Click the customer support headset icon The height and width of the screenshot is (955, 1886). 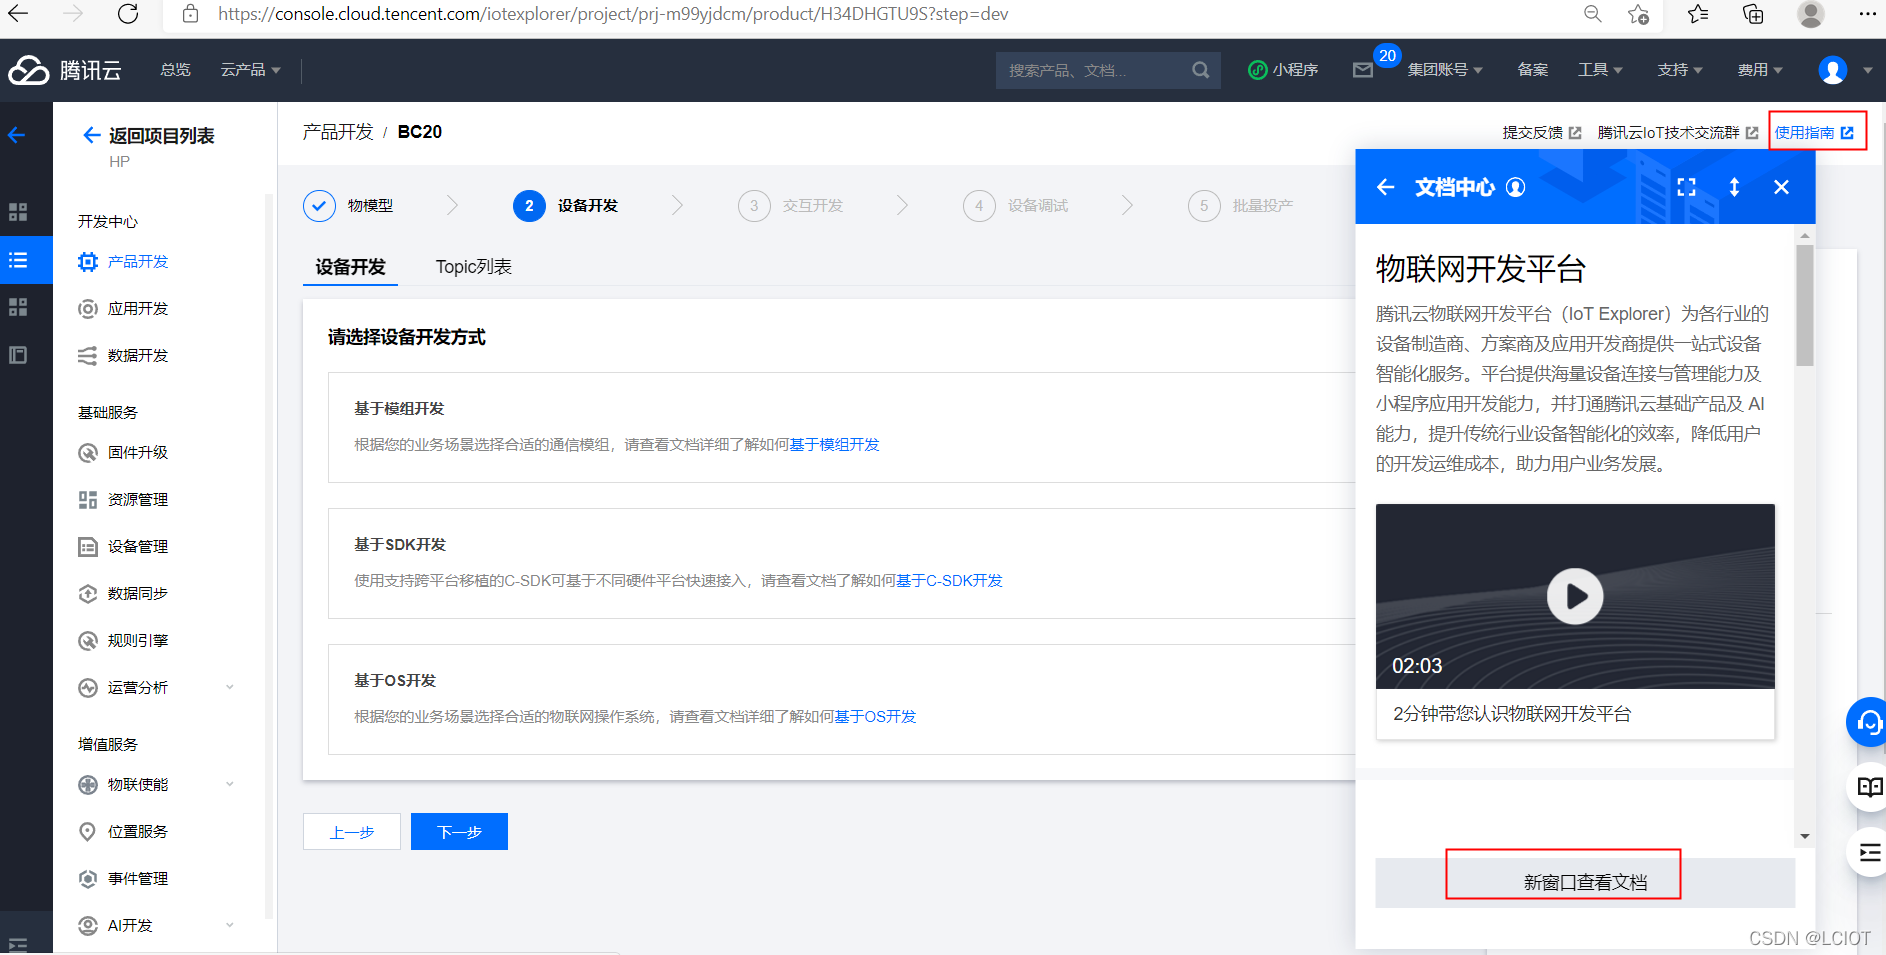[x=1868, y=721]
